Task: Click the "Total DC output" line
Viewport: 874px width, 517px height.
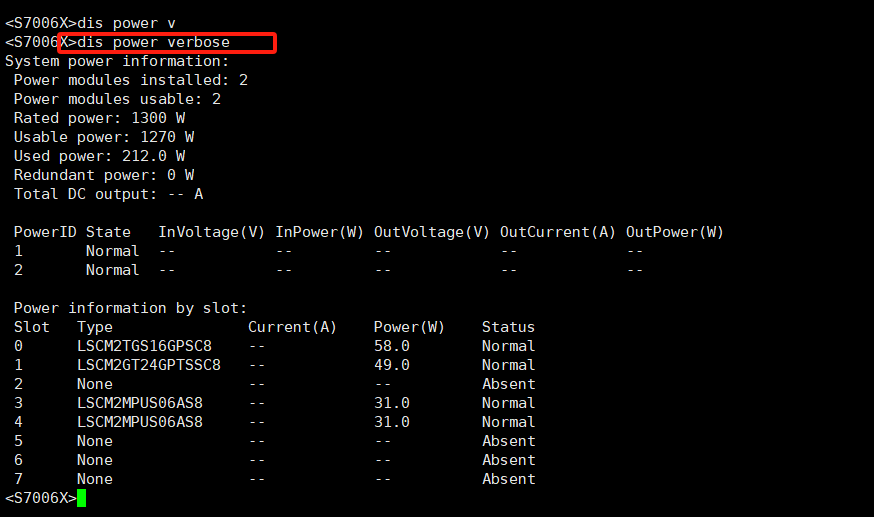Action: coord(108,194)
